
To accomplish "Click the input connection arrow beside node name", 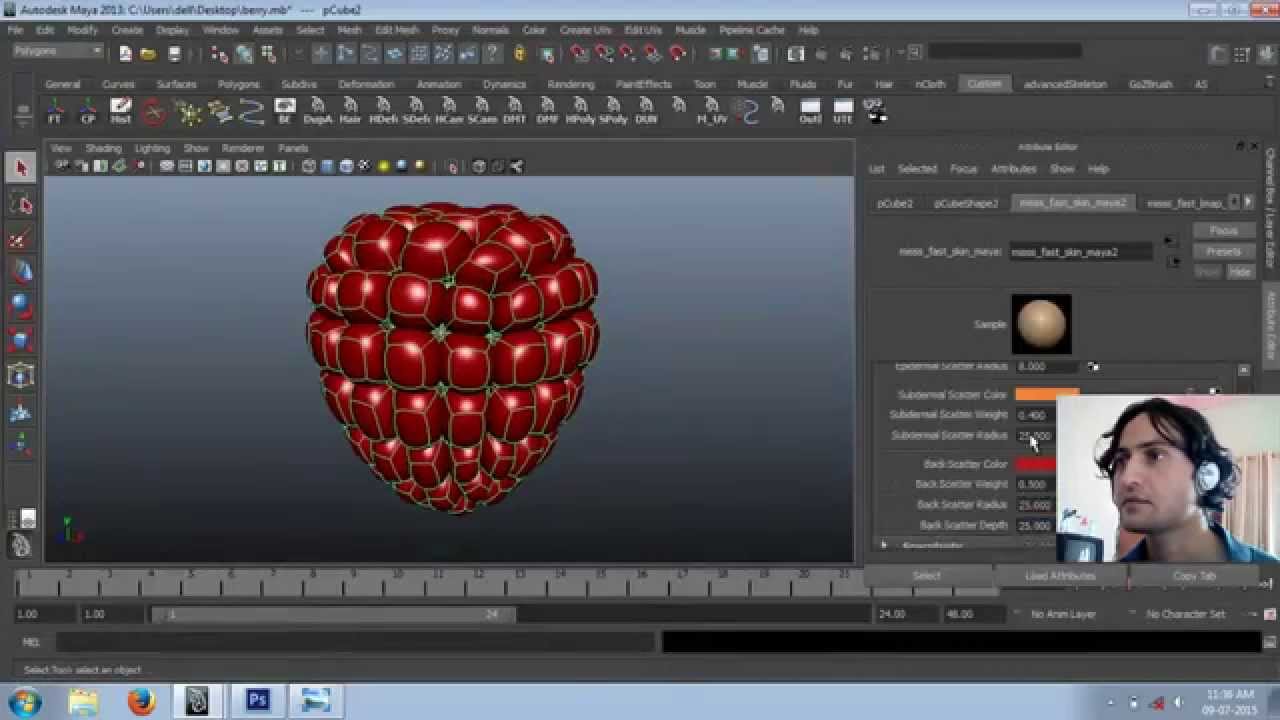I will 1171,242.
